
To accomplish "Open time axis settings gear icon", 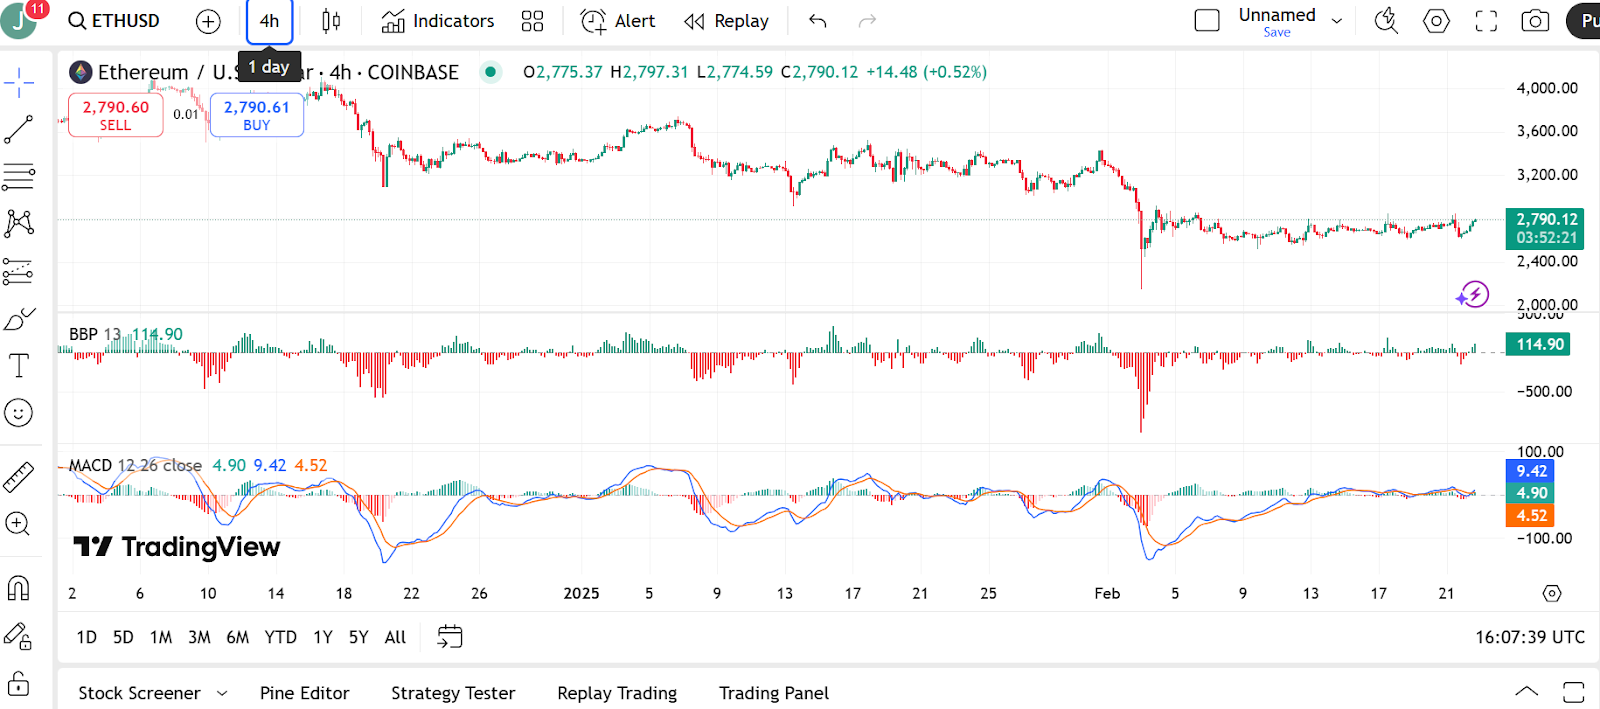I will coord(1552,594).
